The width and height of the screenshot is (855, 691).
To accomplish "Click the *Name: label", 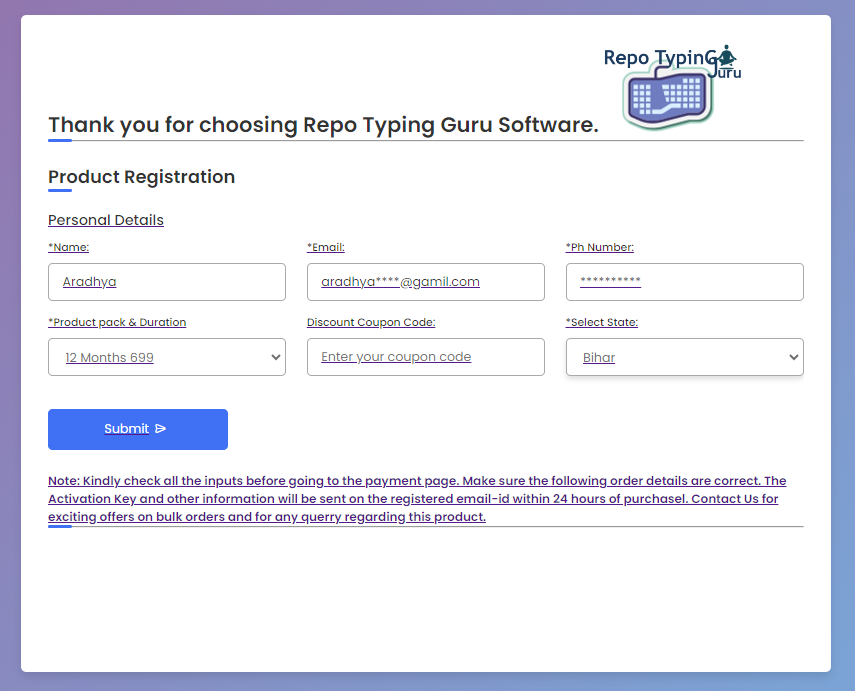I will (x=68, y=247).
